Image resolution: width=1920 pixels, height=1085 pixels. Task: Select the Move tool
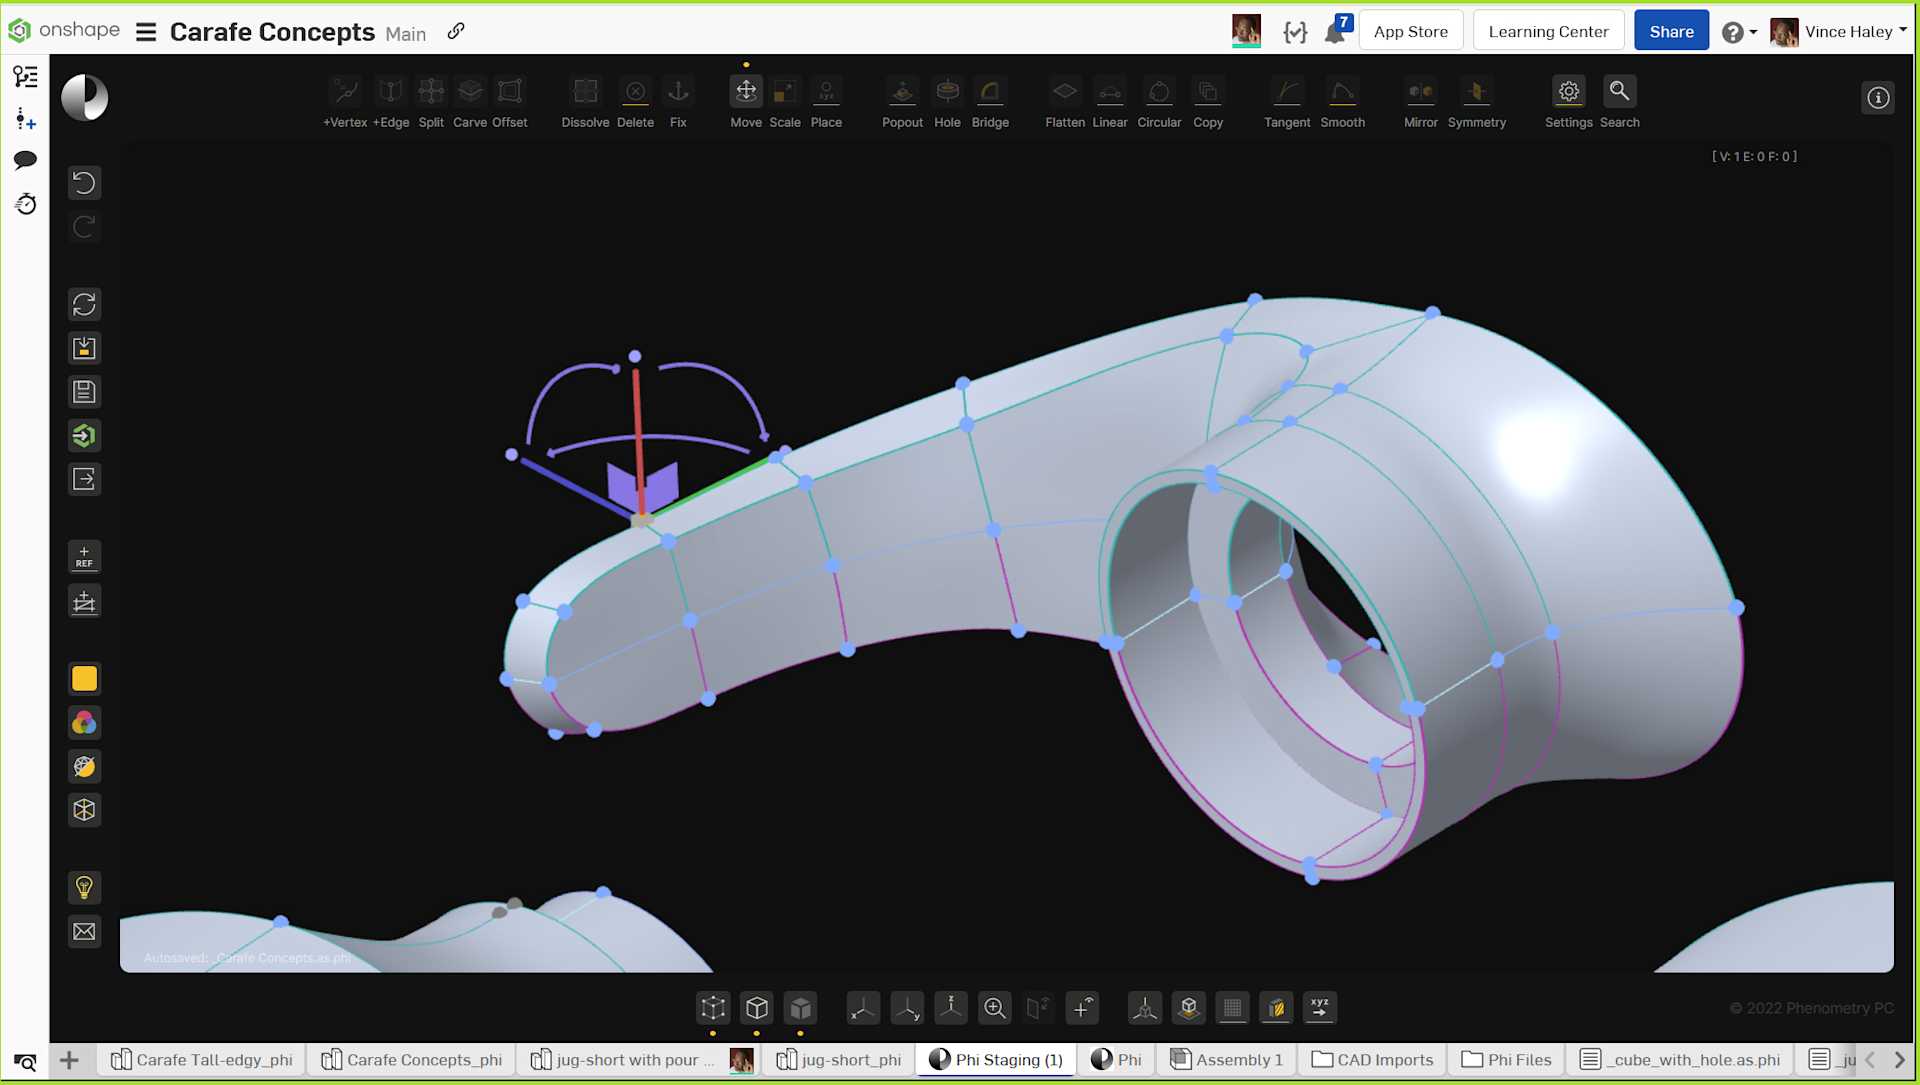click(746, 92)
